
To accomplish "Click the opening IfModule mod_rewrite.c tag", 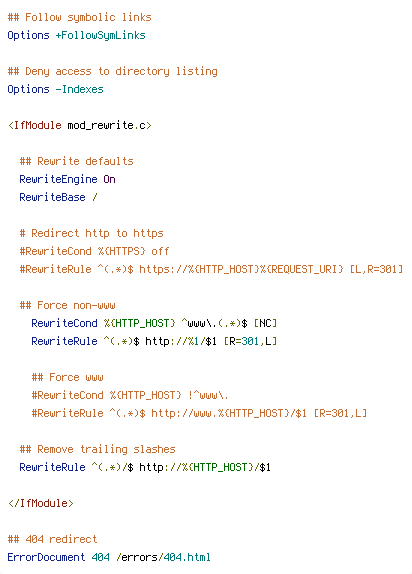I will (x=79, y=125).
